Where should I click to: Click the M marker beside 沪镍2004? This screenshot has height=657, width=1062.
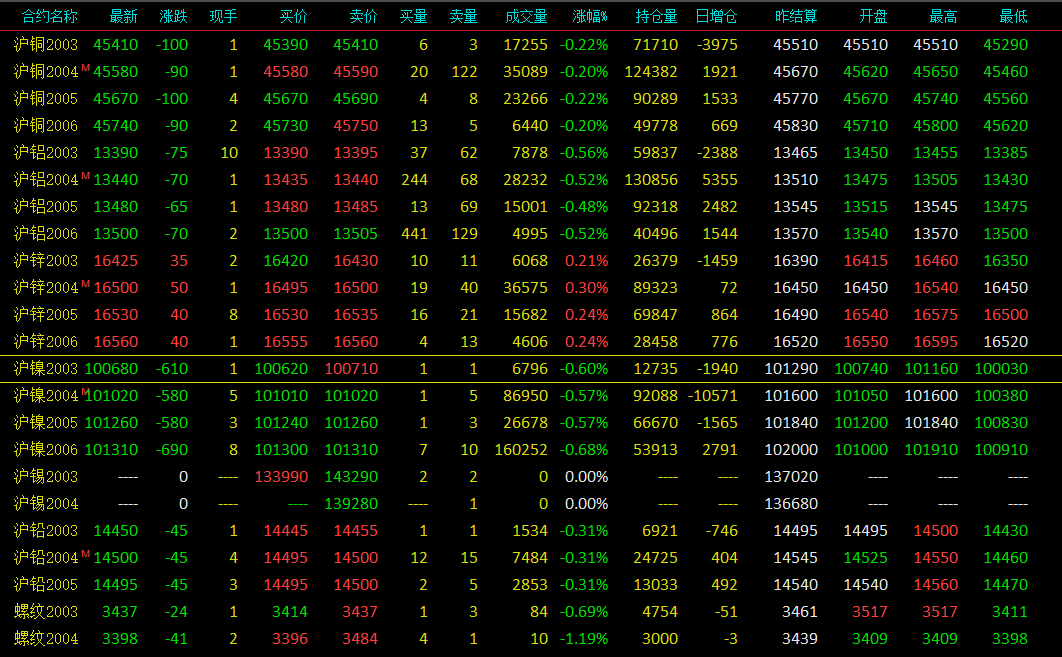[x=85, y=391]
